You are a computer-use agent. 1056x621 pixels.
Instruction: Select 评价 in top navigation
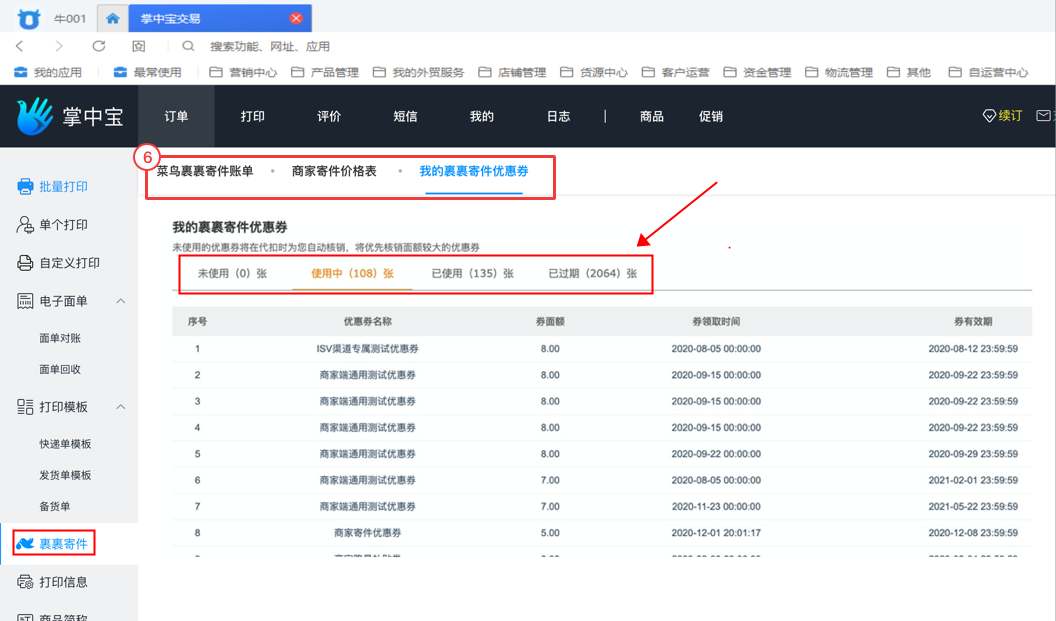point(329,117)
